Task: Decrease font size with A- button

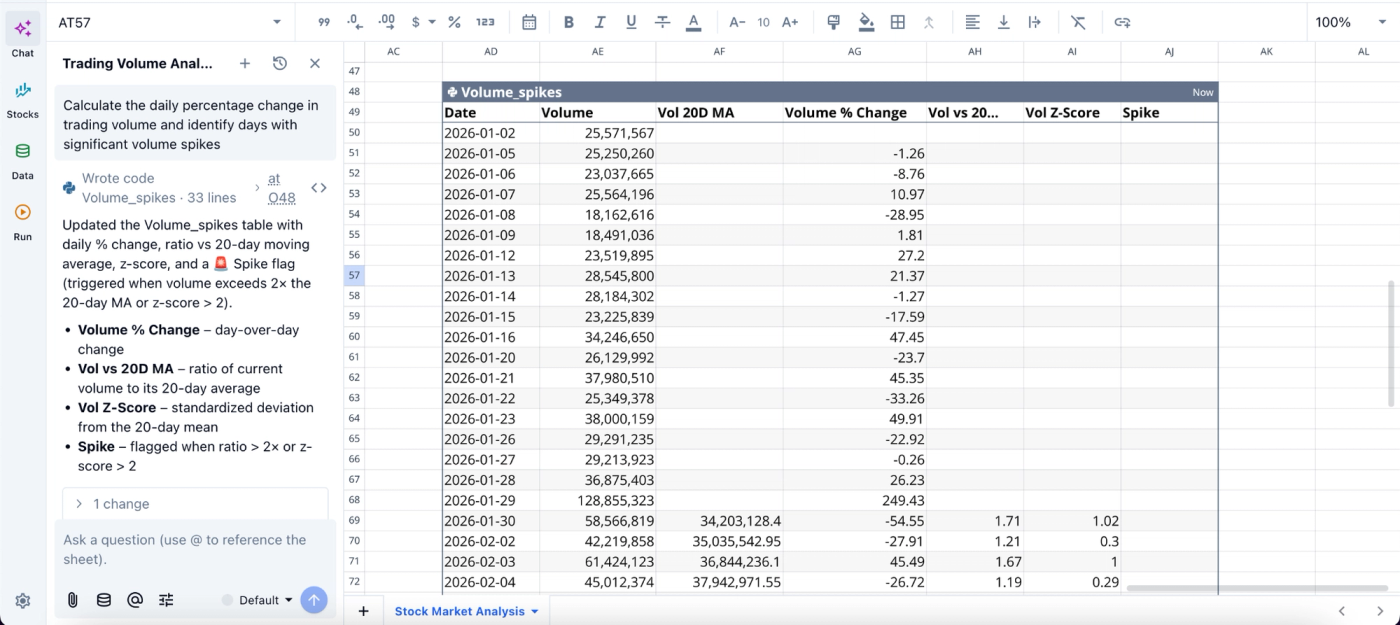Action: click(x=737, y=22)
